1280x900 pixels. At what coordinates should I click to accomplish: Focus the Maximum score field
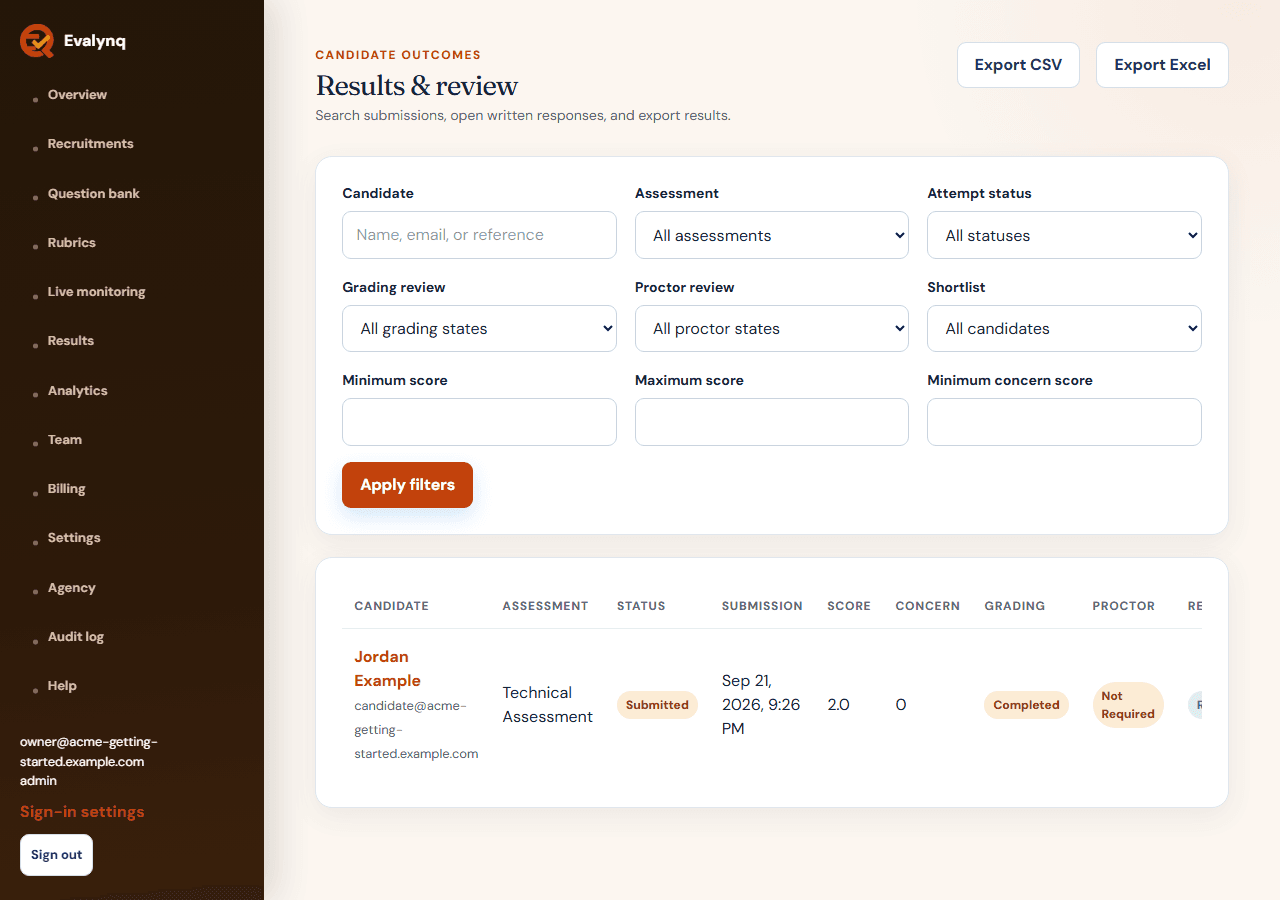772,422
